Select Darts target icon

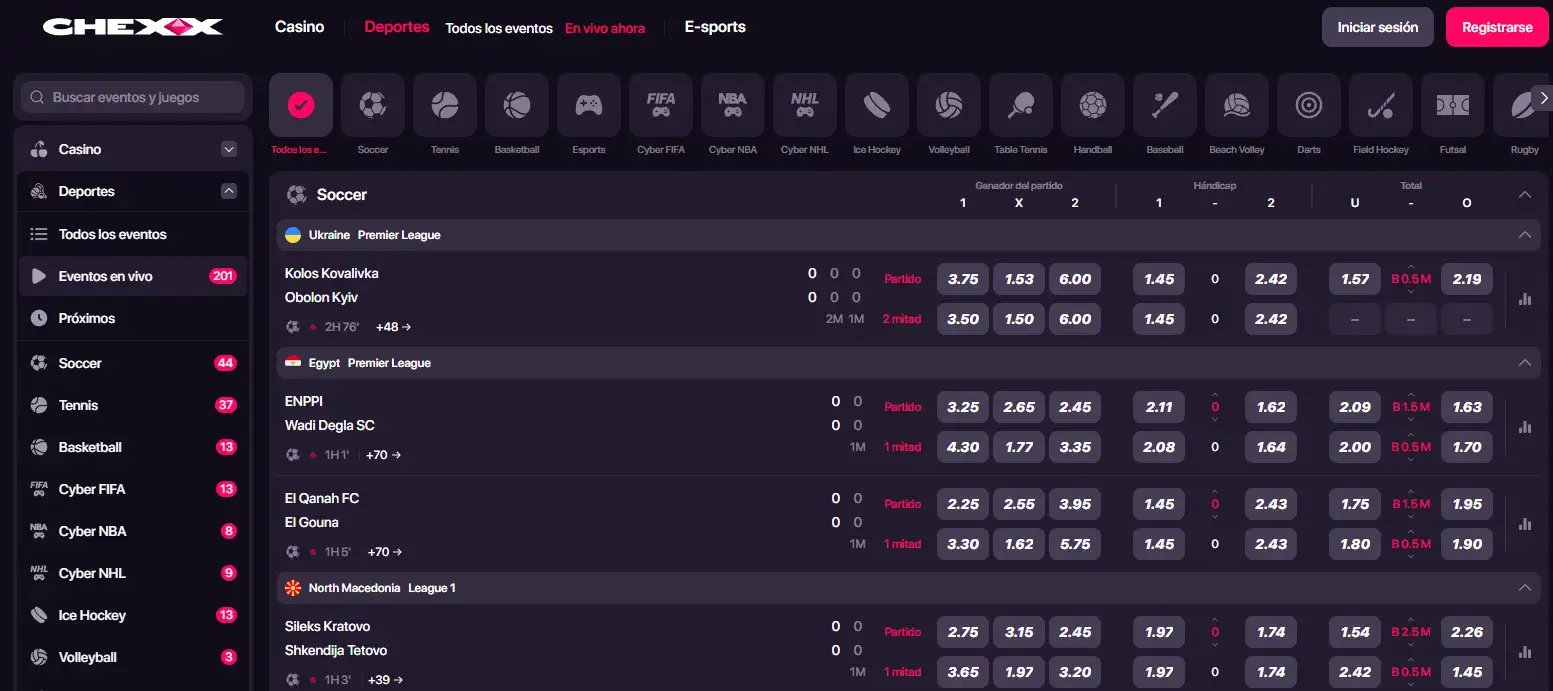coord(1309,105)
